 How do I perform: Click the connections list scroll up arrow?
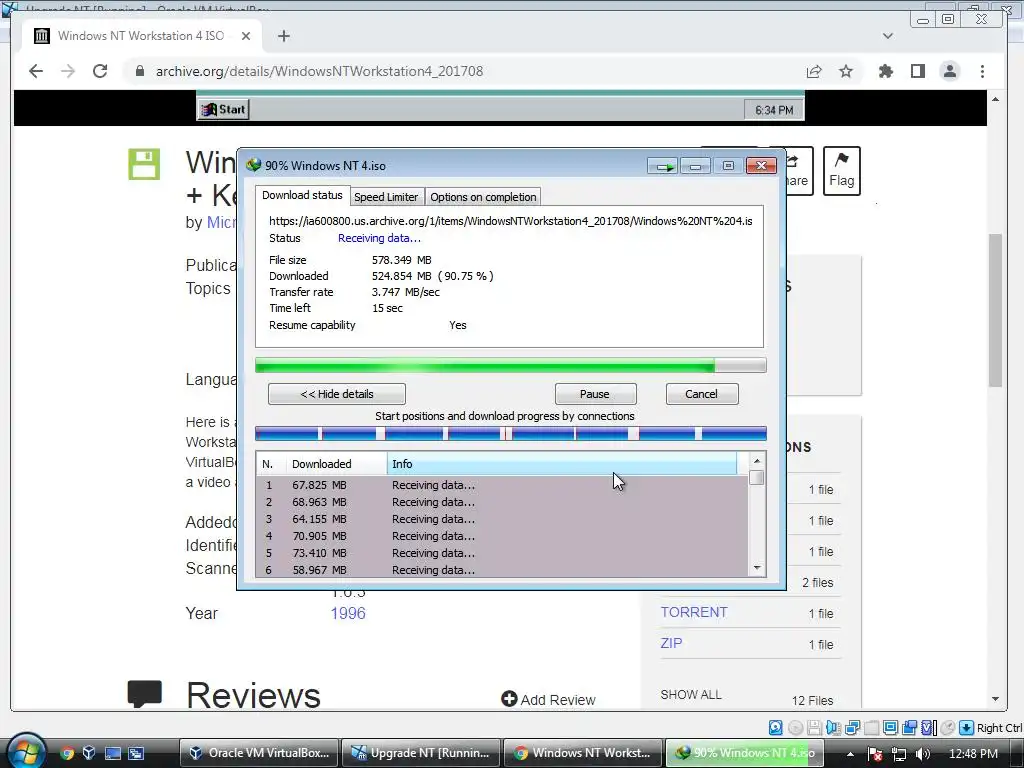pyautogui.click(x=757, y=461)
